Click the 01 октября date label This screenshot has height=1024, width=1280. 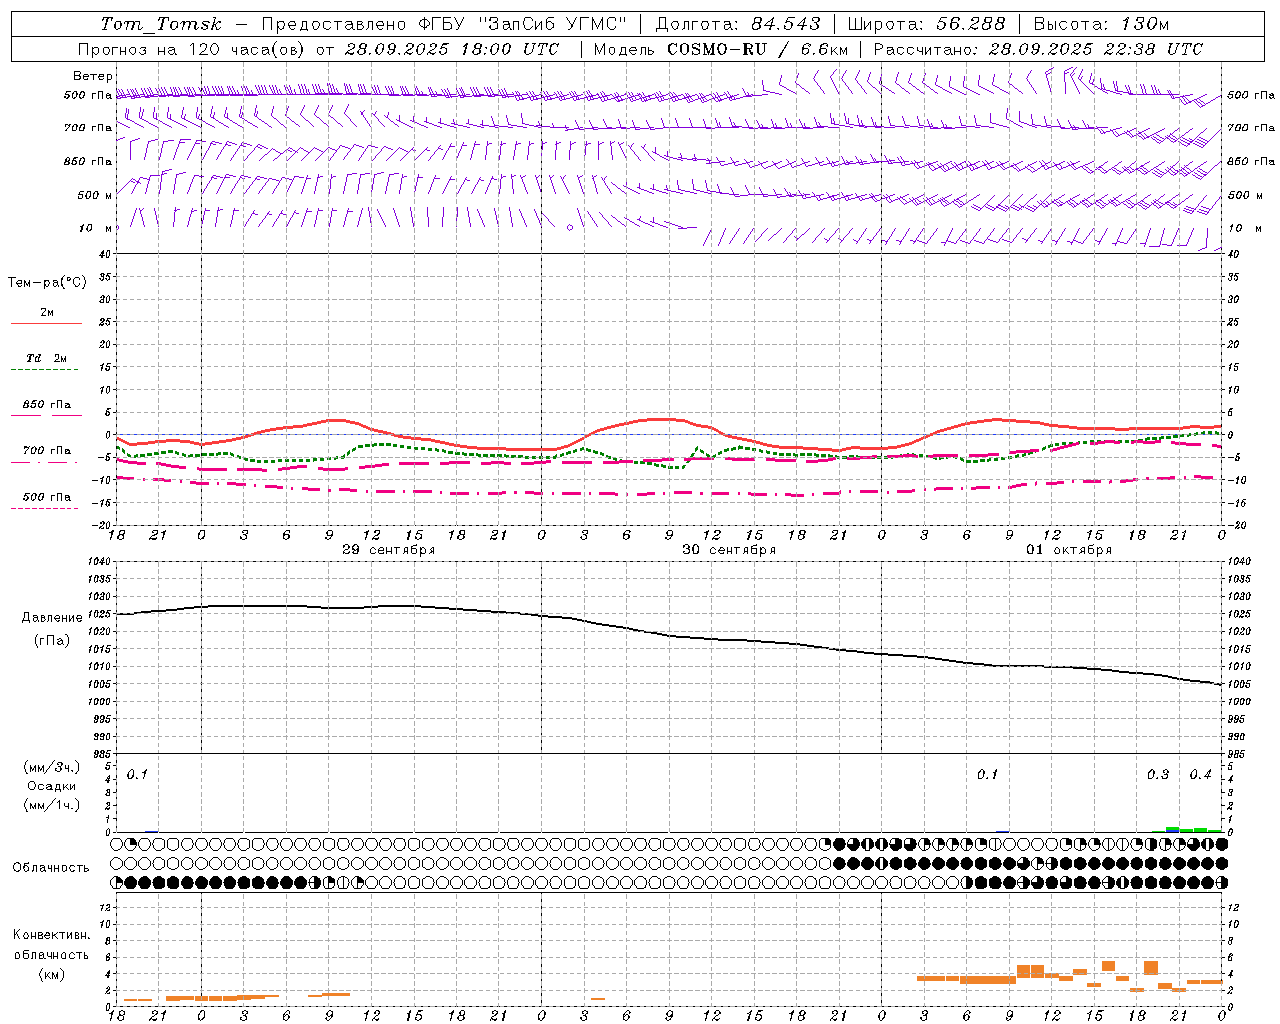tap(1069, 550)
